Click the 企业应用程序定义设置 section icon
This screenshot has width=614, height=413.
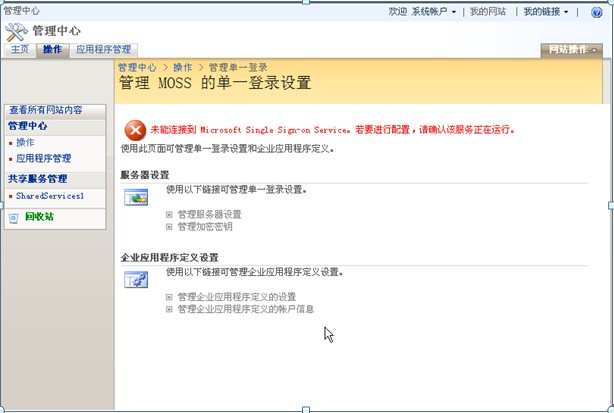point(136,280)
